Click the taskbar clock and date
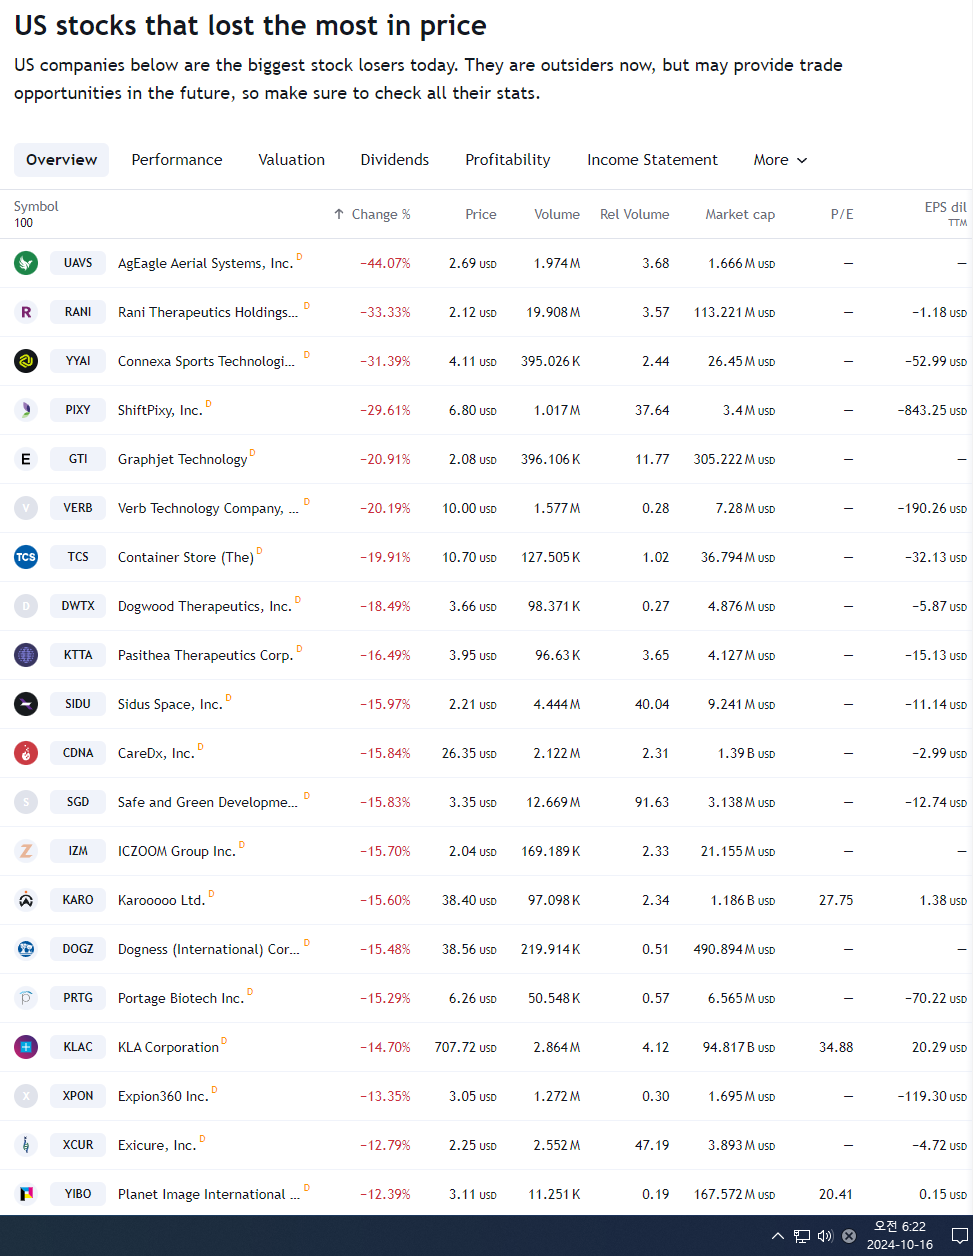This screenshot has height=1256, width=973. click(x=900, y=1236)
